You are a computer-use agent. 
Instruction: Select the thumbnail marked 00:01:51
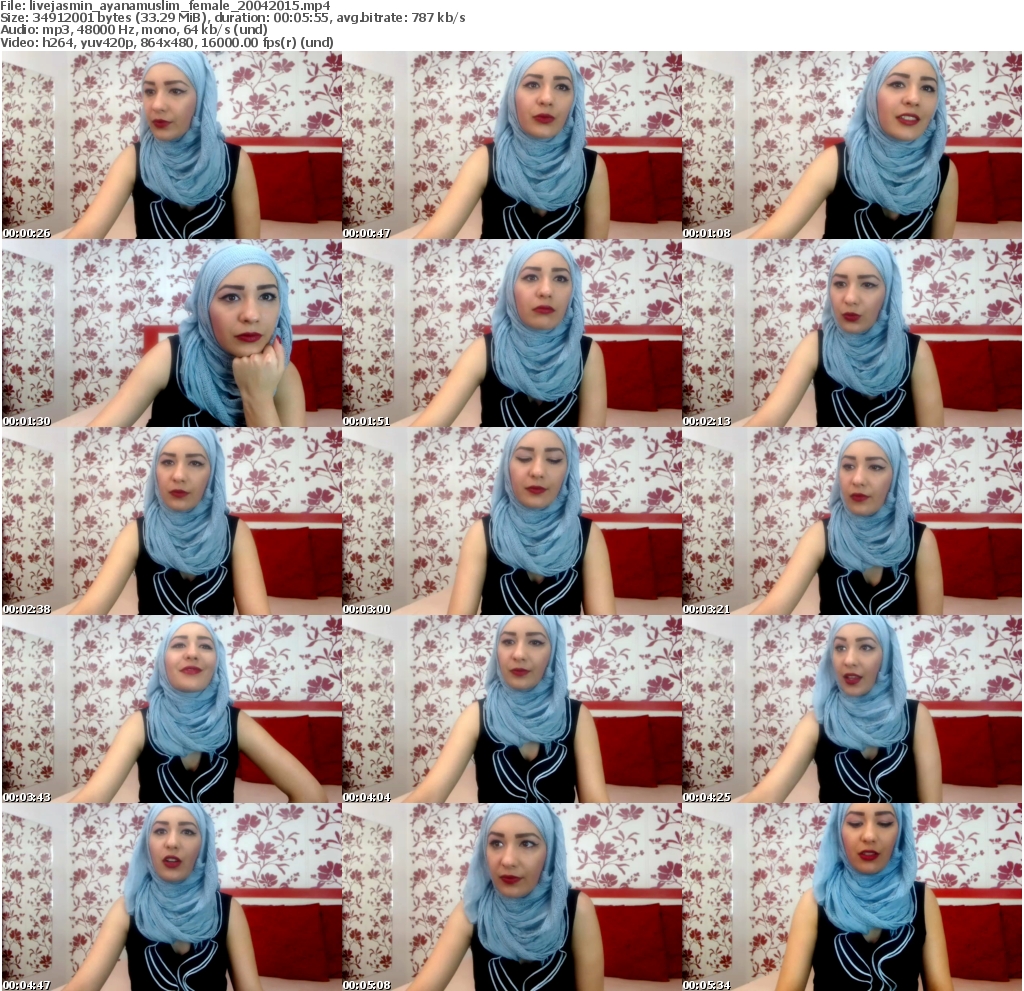(x=512, y=333)
